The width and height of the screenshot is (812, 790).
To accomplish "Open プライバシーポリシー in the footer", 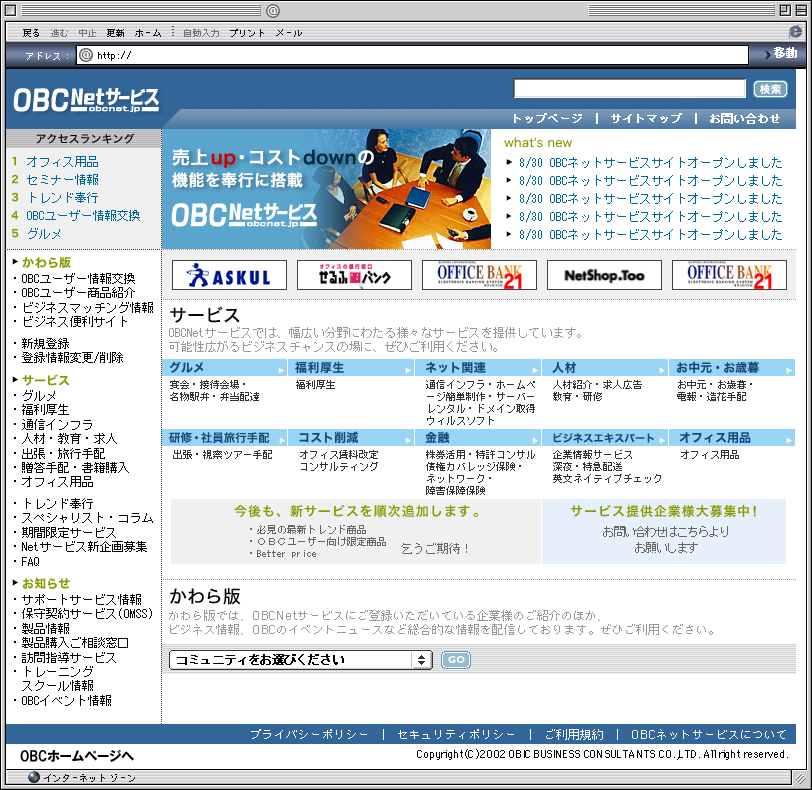I will coord(309,734).
